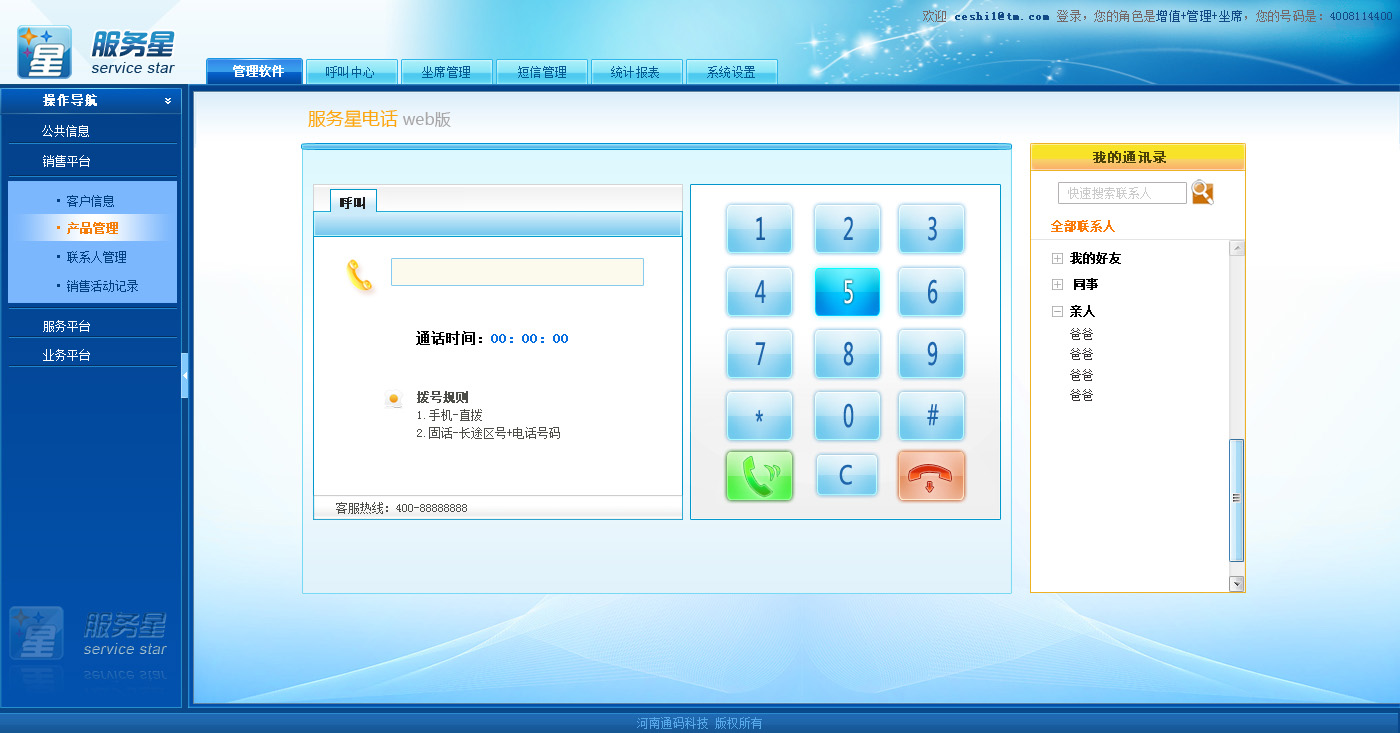The image size is (1400, 733).
Task: Tap the number 5 keypad key
Action: (847, 291)
